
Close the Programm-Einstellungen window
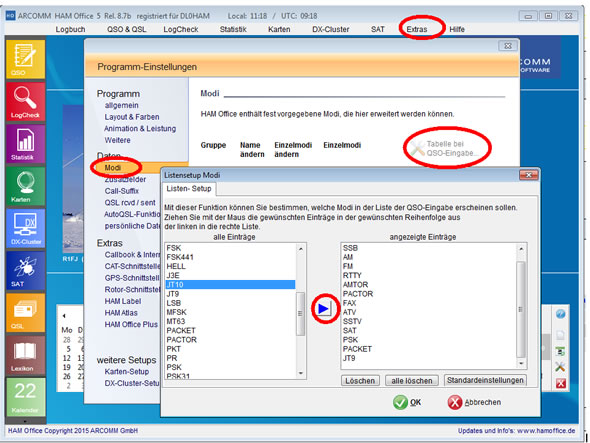508,46
